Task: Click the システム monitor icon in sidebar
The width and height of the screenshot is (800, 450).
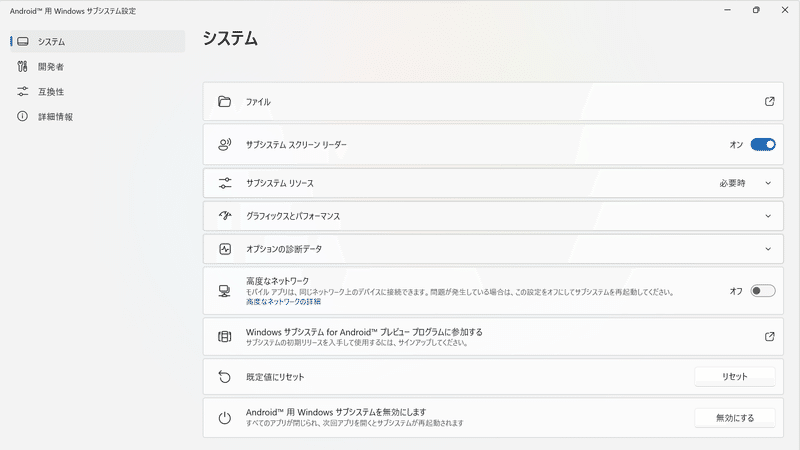Action: pyautogui.click(x=22, y=41)
